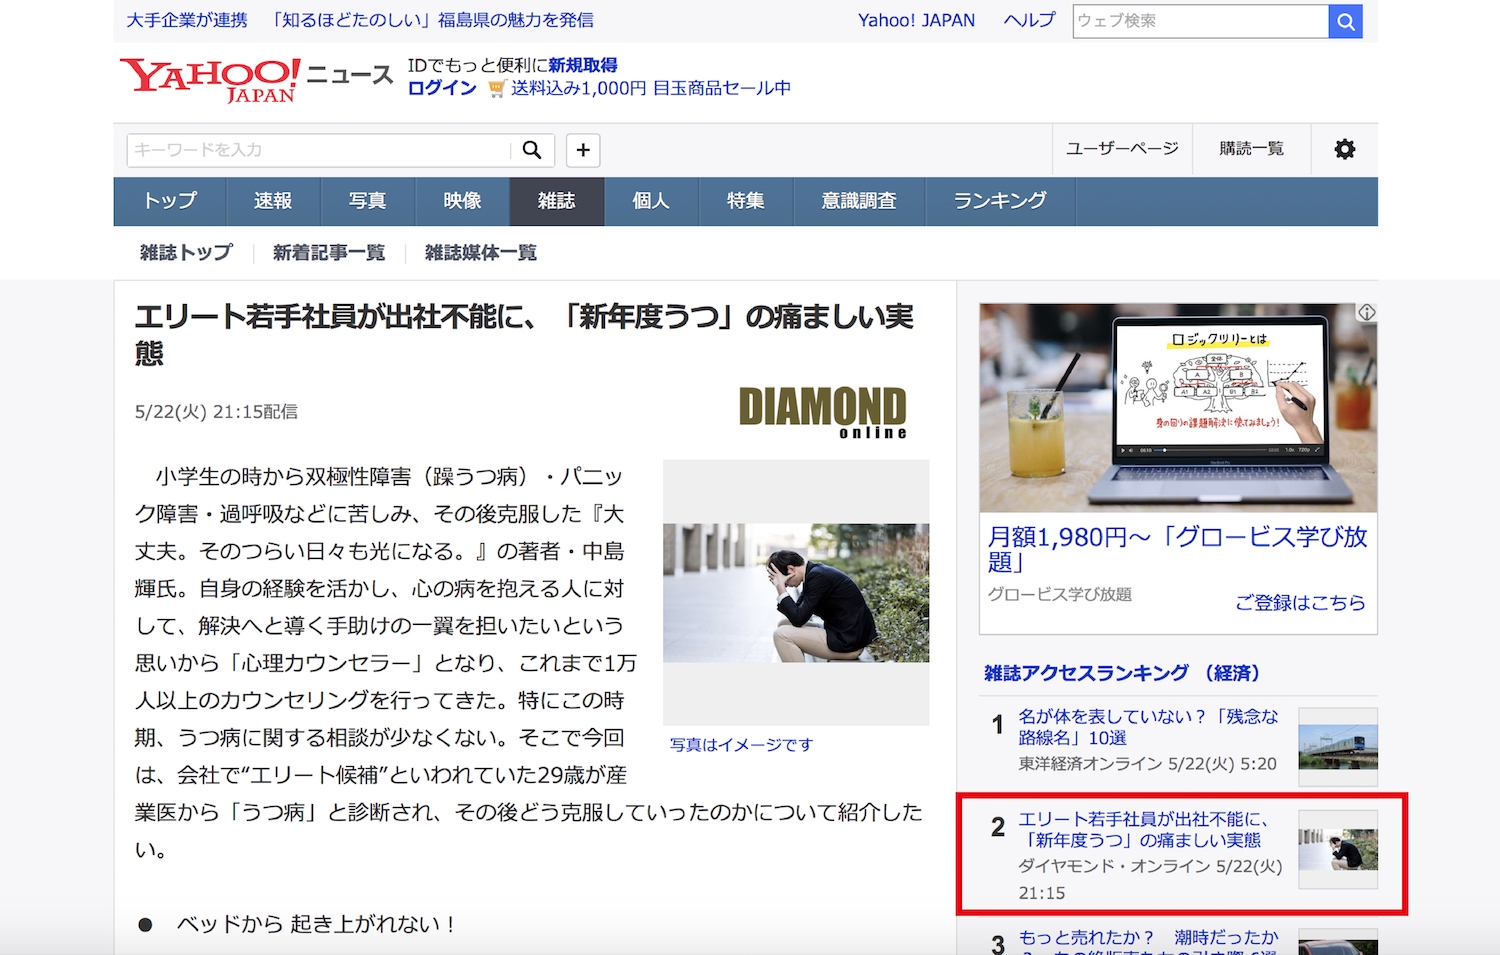Open the ランキング tab

[1000, 201]
